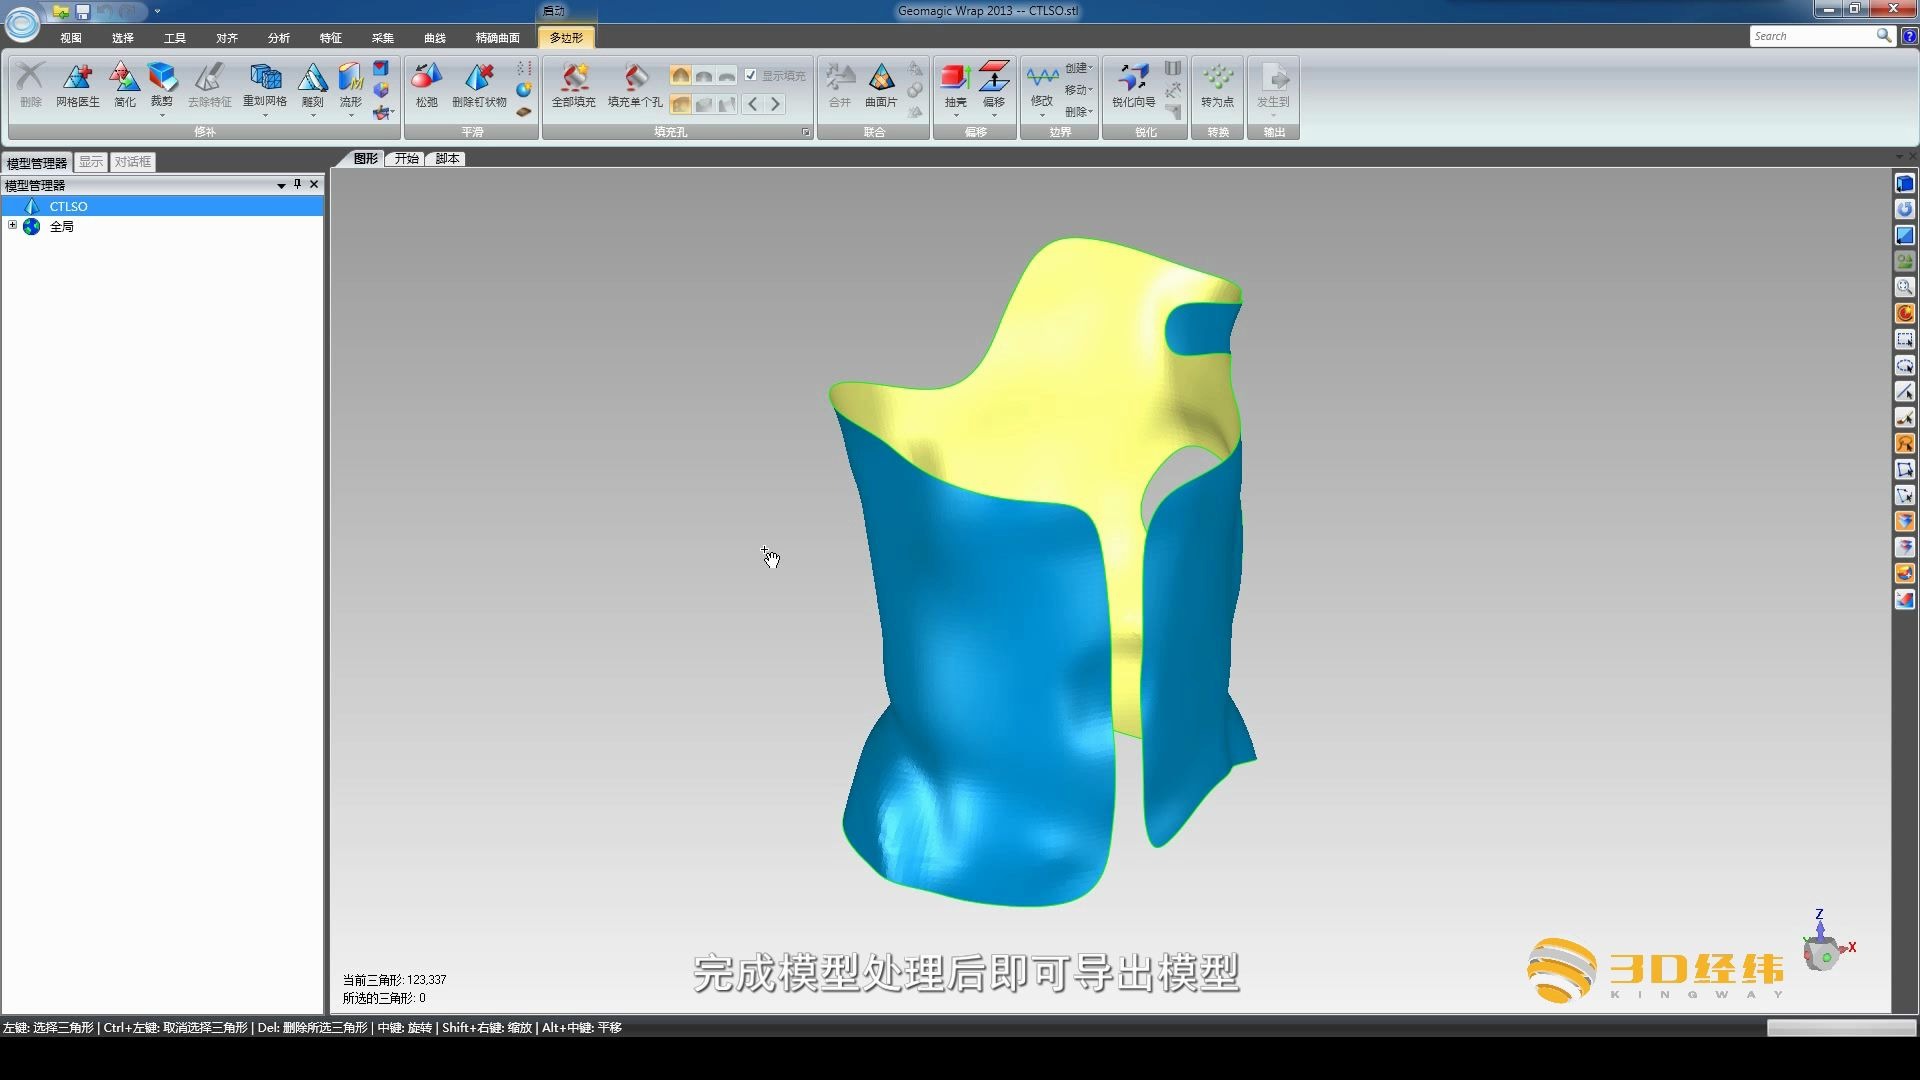Viewport: 1920px width, 1080px height.
Task: Open the 简化 (Simplify) tool
Action: pyautogui.click(x=124, y=88)
